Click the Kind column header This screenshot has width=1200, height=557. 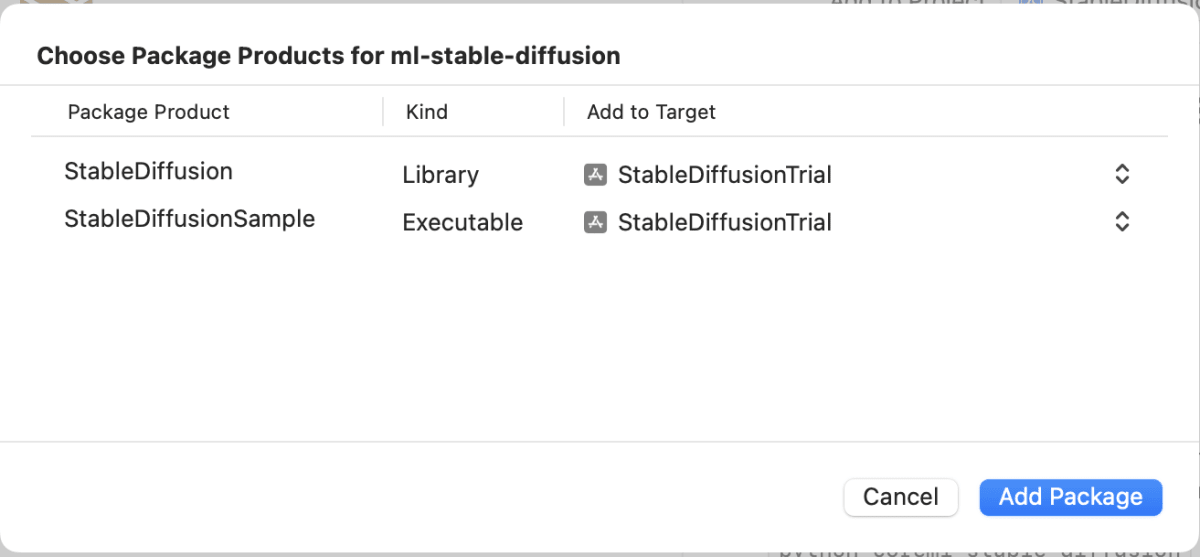tap(427, 112)
